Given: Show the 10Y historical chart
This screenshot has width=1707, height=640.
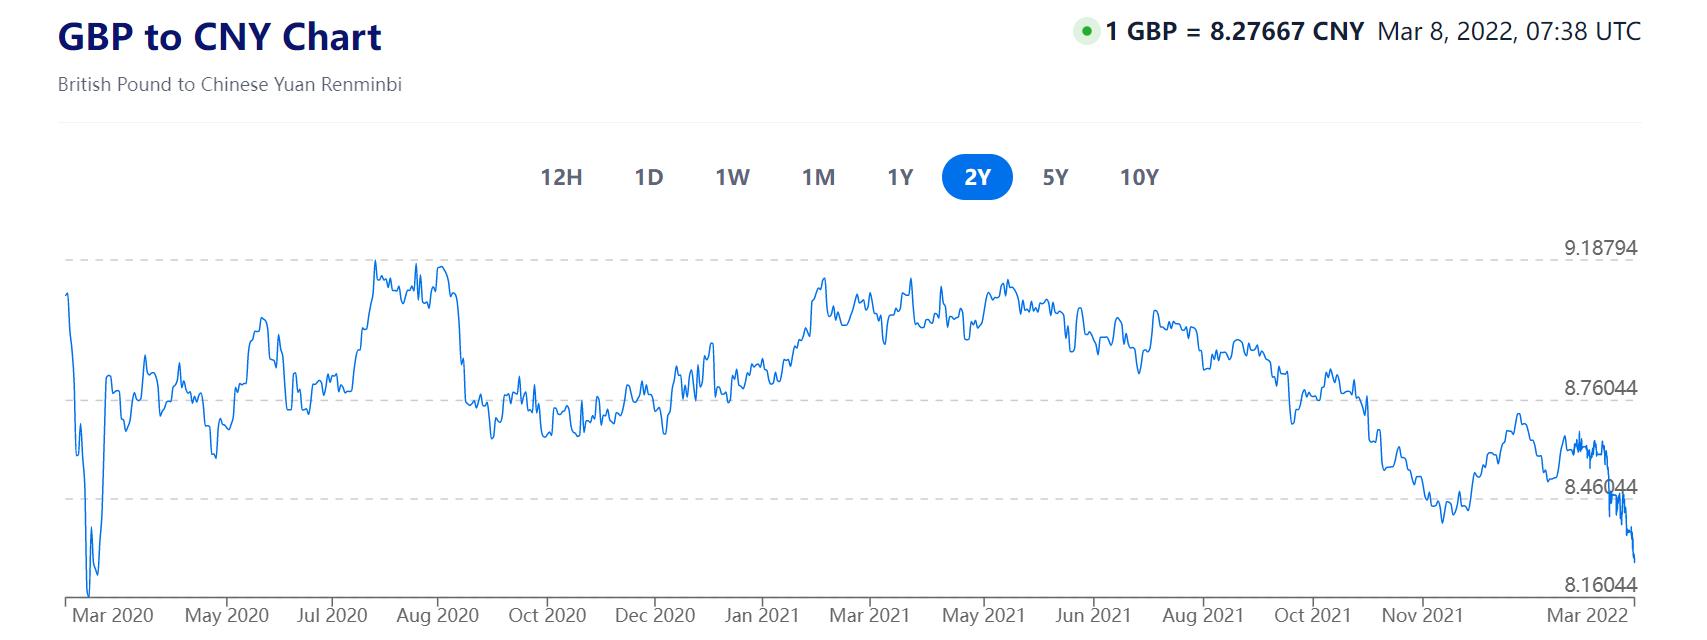Looking at the screenshot, I should pos(1139,178).
